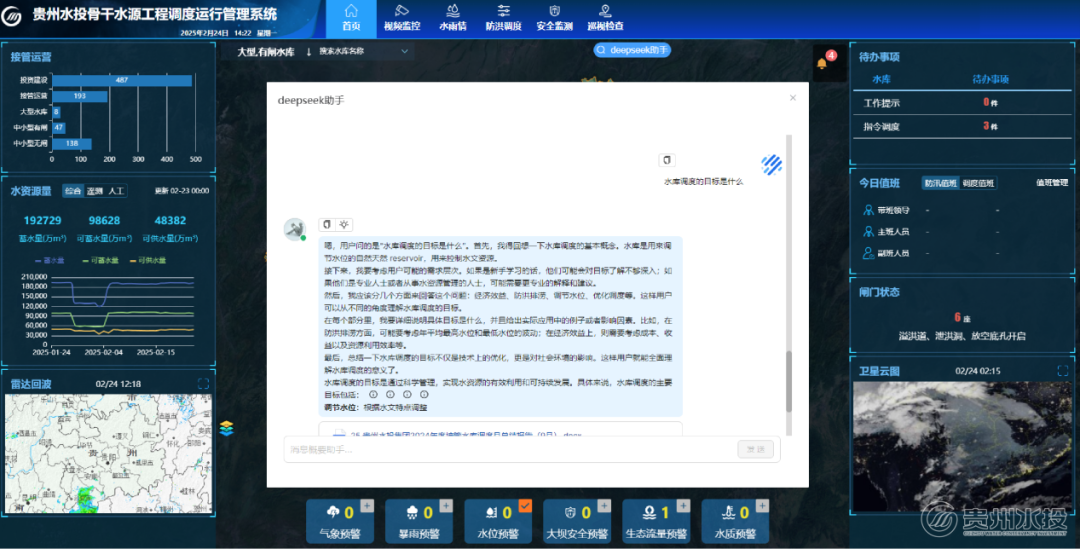The image size is (1080, 549).
Task: Click the 生态流量预警 flow icon
Action: [649, 512]
